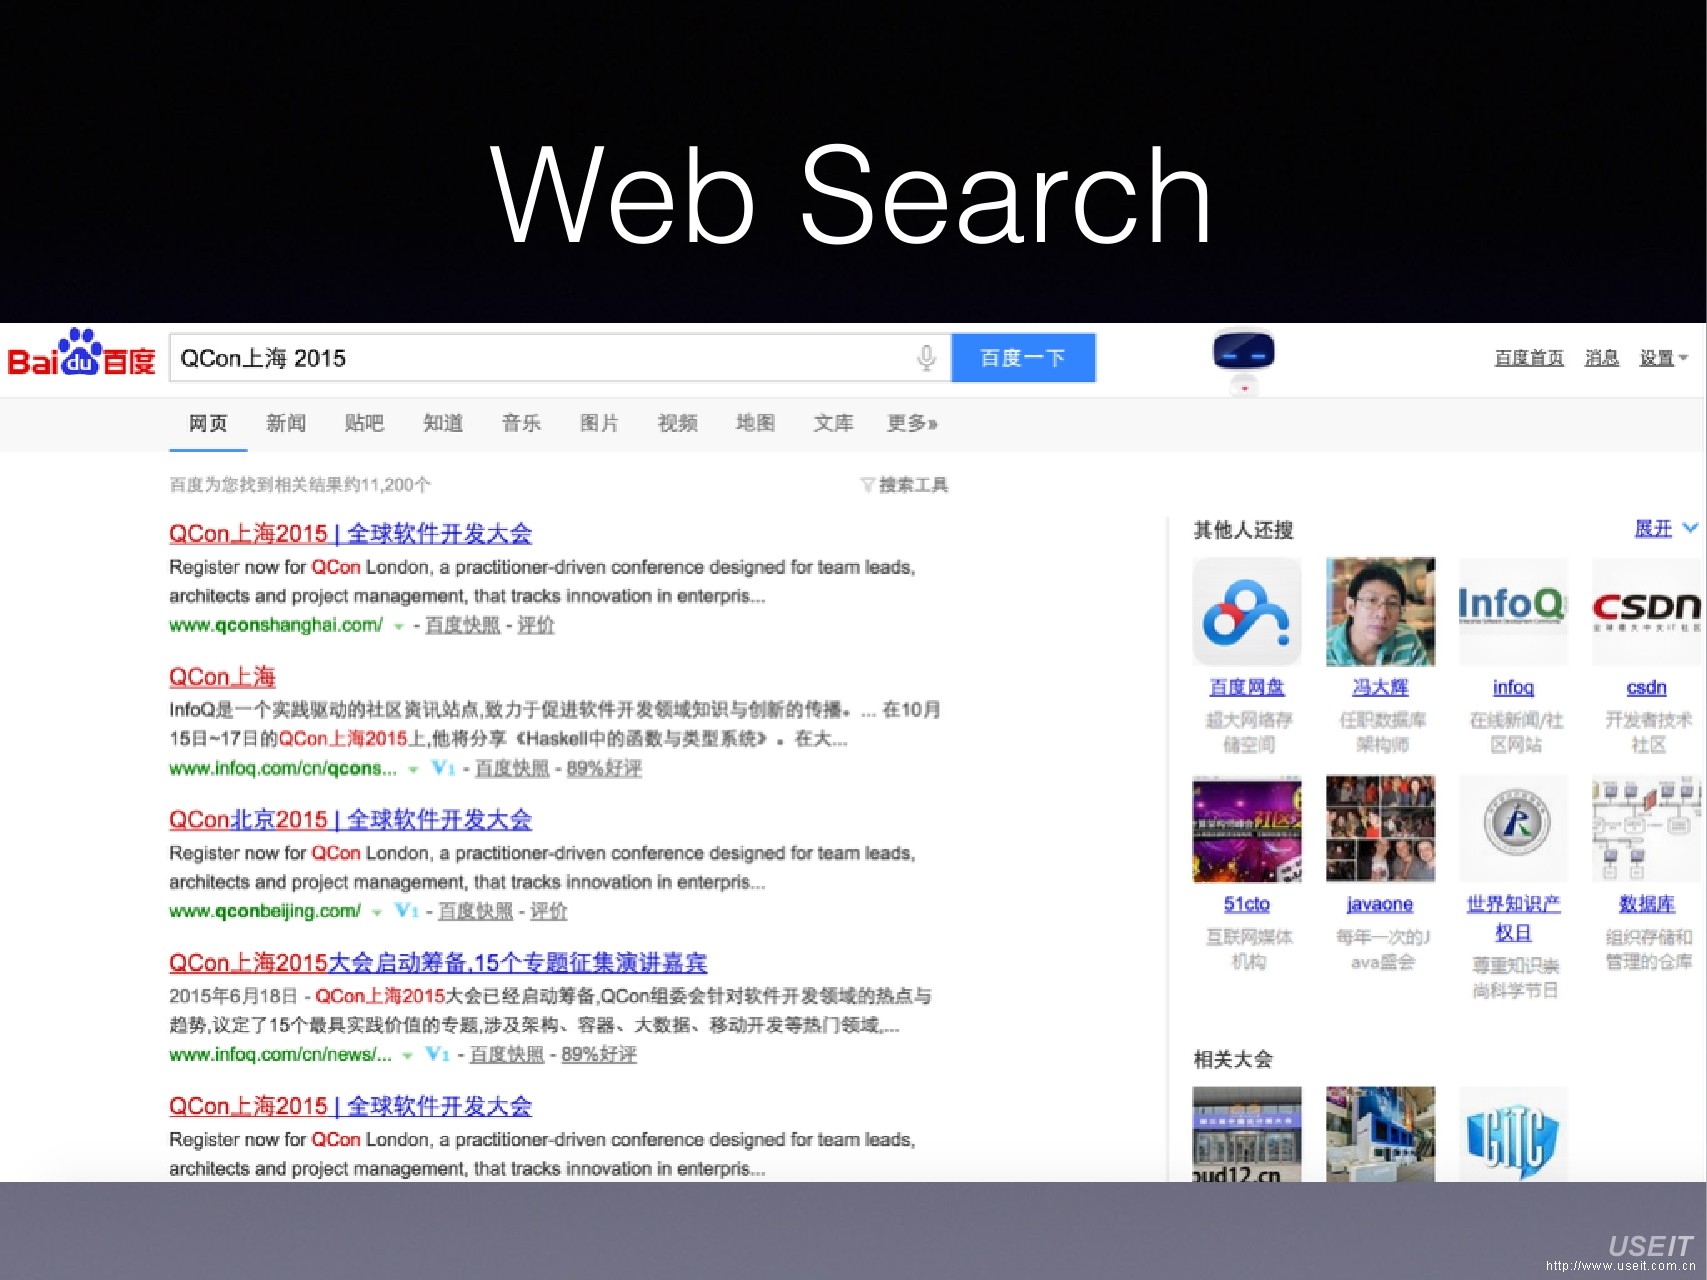Open the second 相关大会 venue thumbnail

tap(1380, 1134)
